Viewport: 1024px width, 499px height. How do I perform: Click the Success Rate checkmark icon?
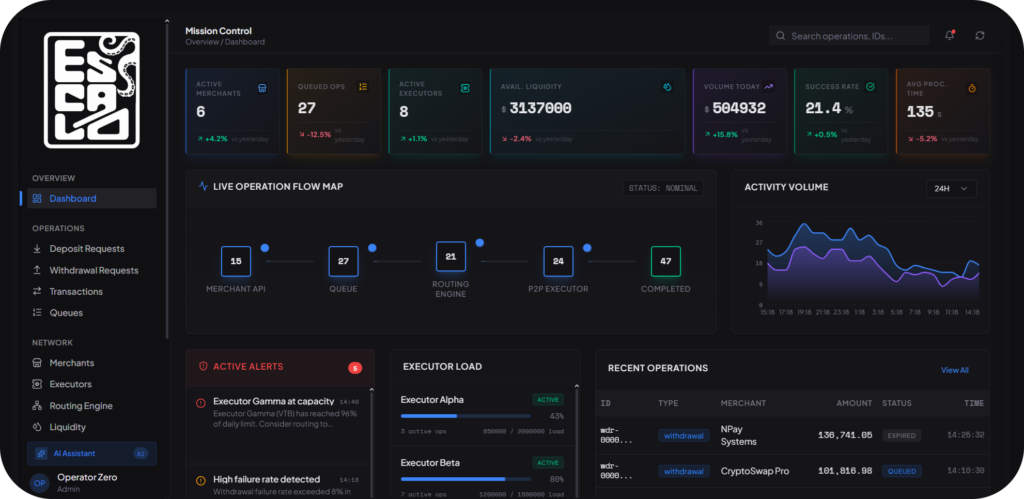(870, 86)
